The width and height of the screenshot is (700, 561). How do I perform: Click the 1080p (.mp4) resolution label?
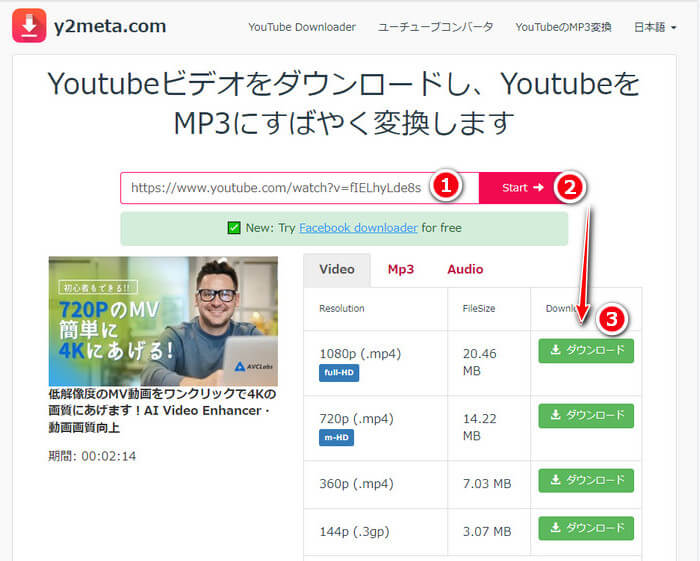360,354
